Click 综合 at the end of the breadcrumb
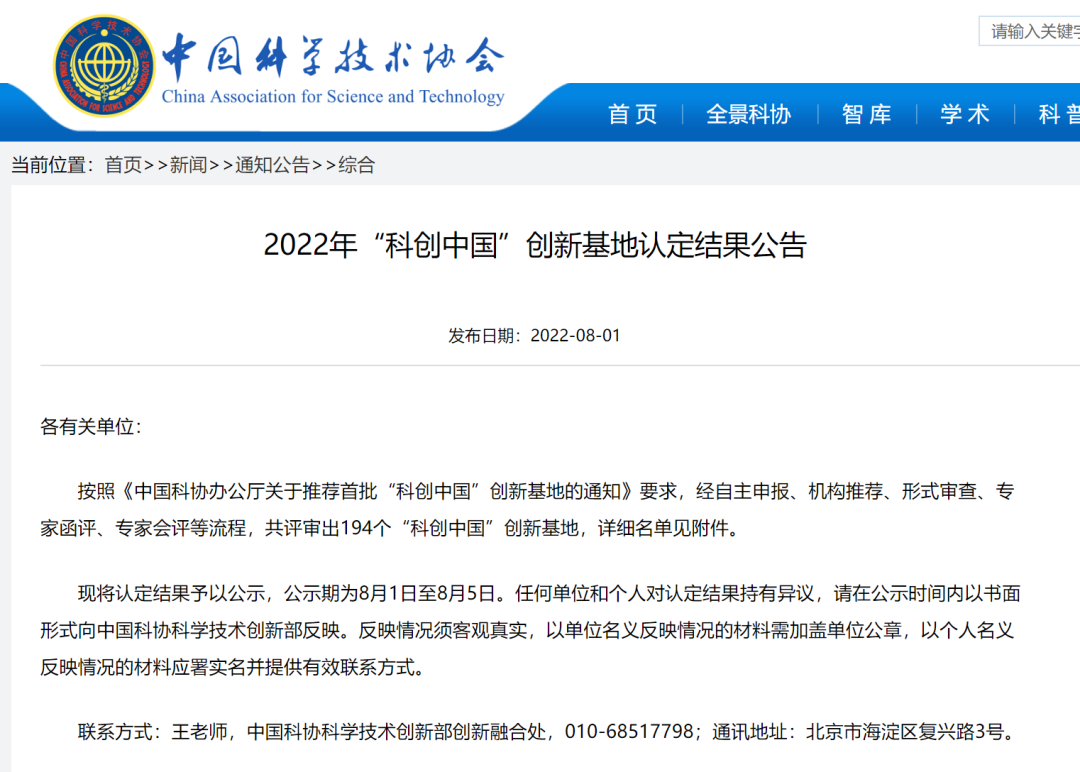This screenshot has height=772, width=1080. pos(357,165)
